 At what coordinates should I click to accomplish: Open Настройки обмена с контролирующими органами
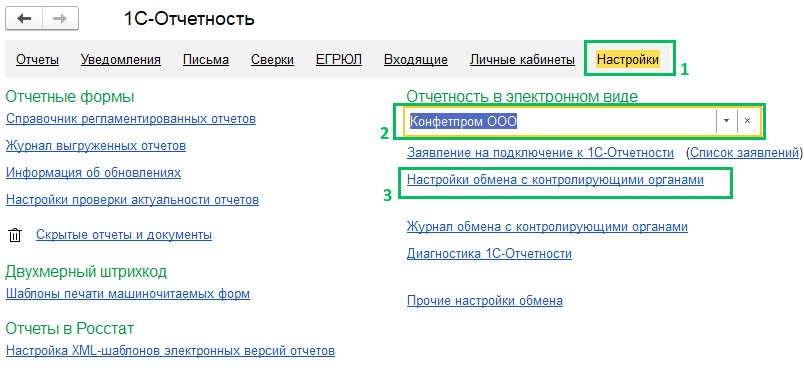(555, 180)
